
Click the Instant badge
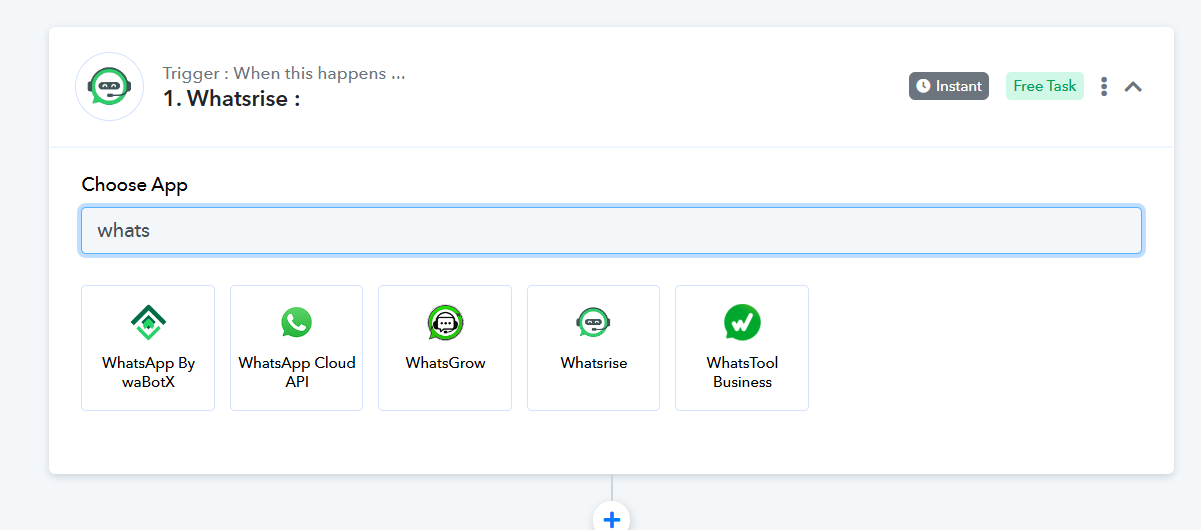[x=949, y=86]
